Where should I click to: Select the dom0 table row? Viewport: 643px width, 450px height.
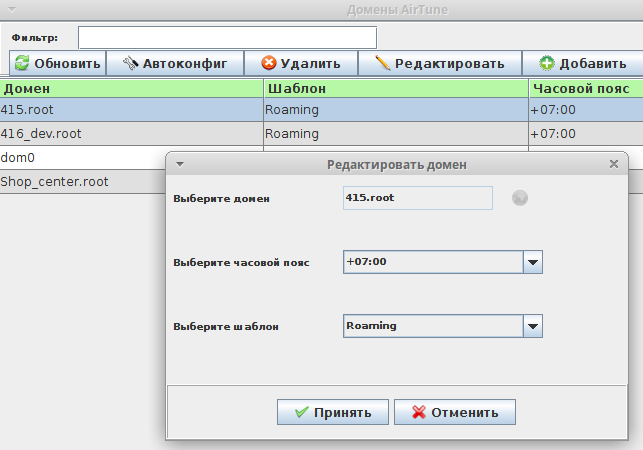[x=82, y=158]
